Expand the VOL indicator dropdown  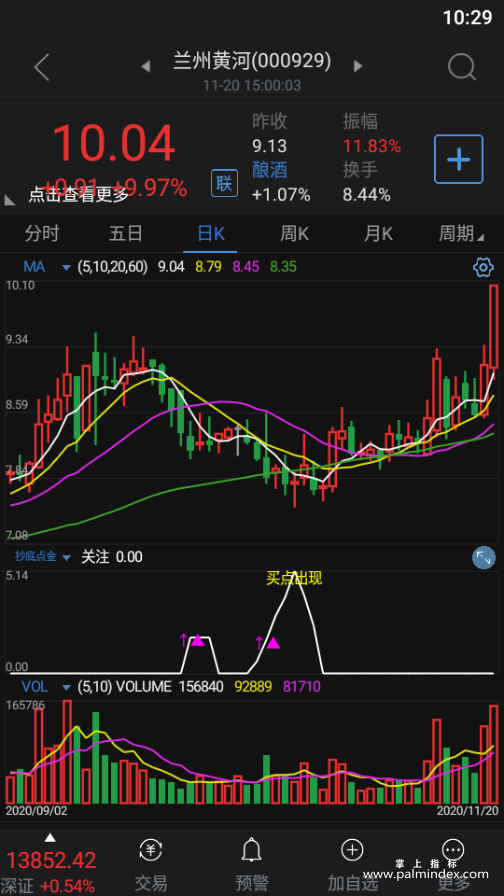tap(67, 686)
